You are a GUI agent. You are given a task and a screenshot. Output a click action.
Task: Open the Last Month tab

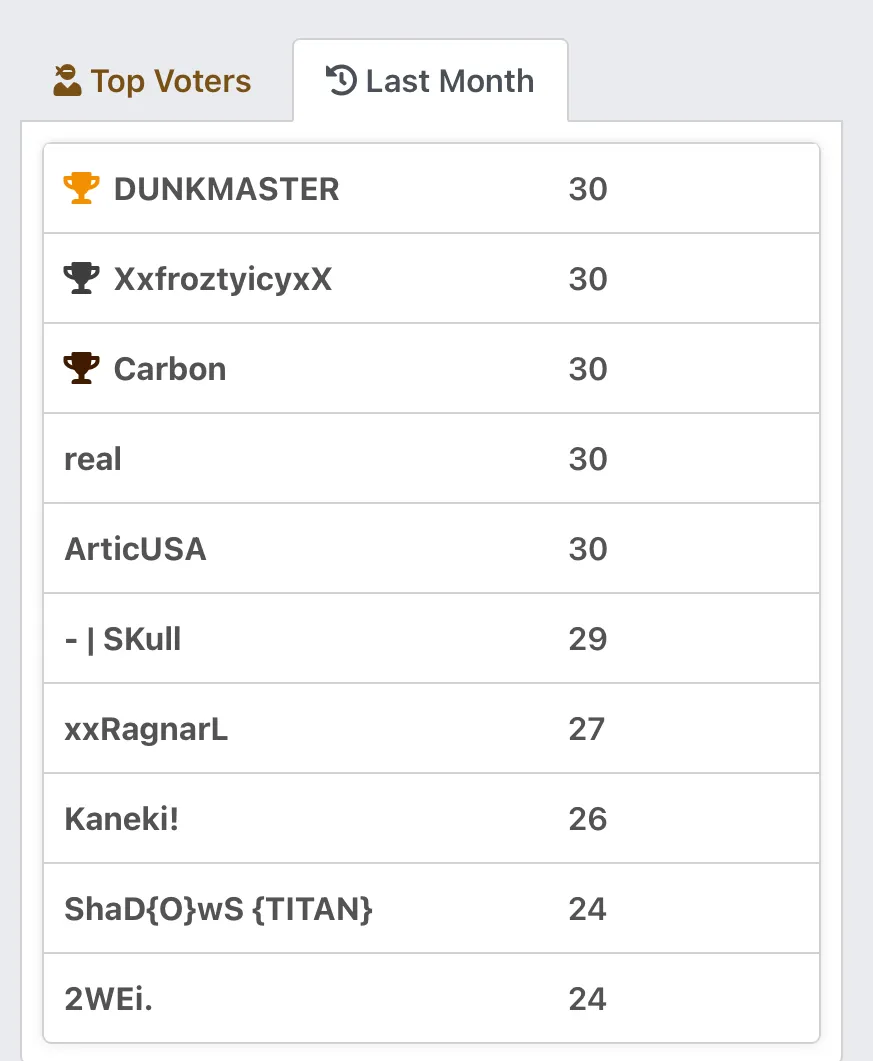click(430, 81)
